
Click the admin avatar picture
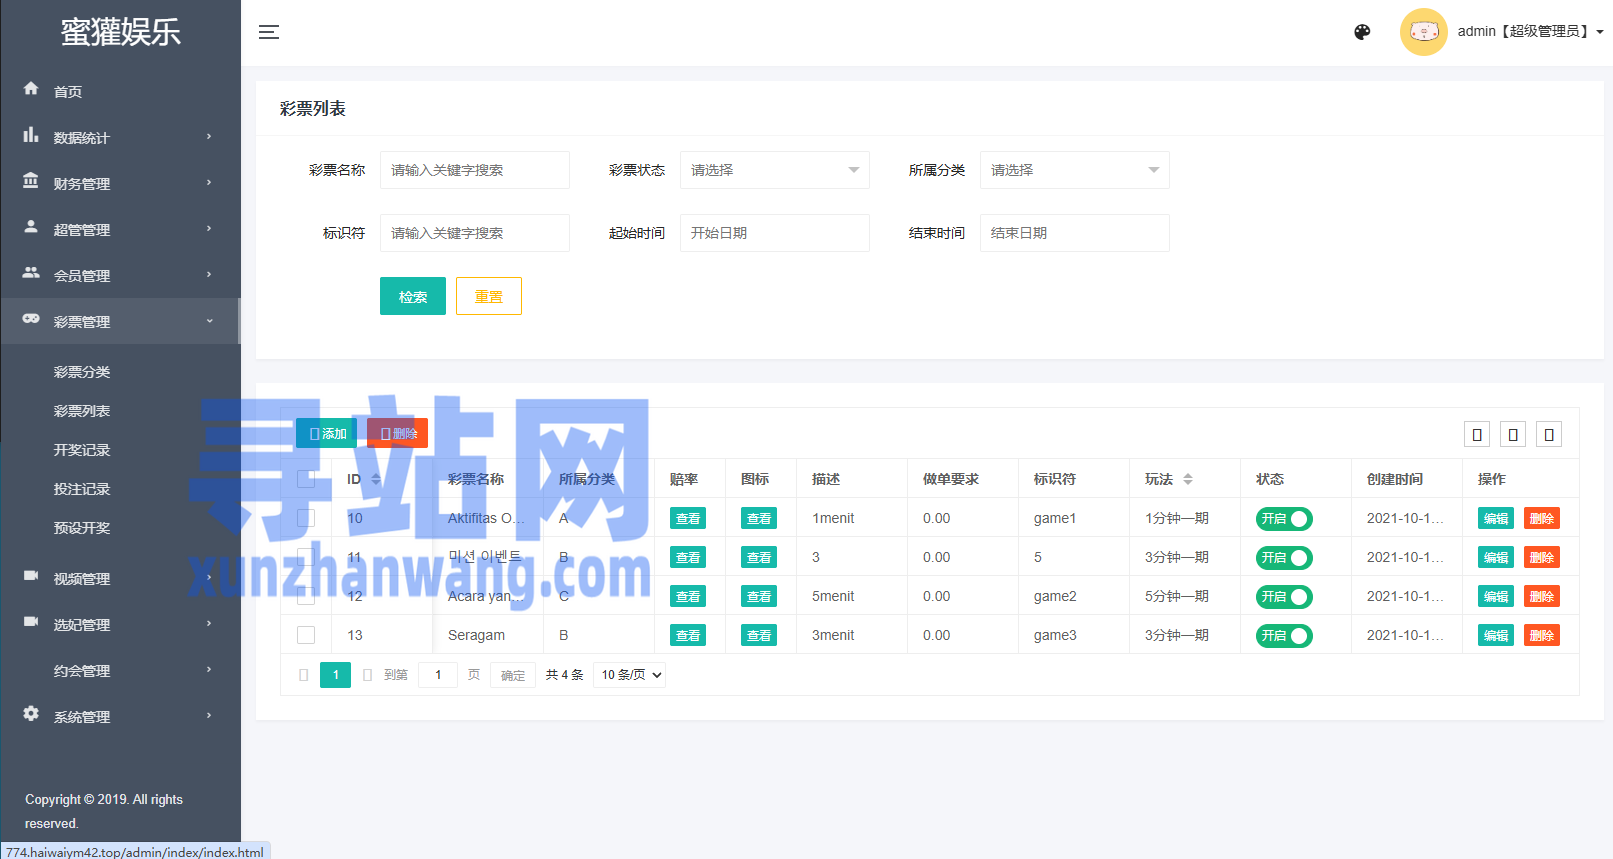point(1424,32)
